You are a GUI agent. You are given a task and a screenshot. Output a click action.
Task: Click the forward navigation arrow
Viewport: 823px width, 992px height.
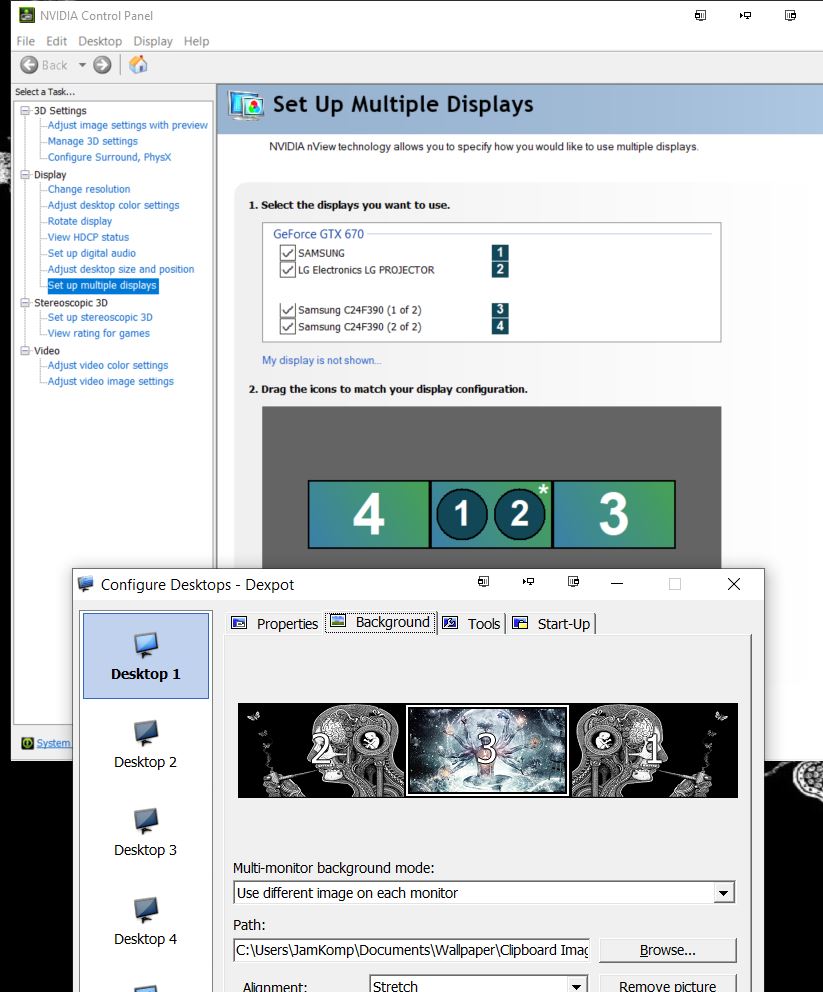(103, 64)
